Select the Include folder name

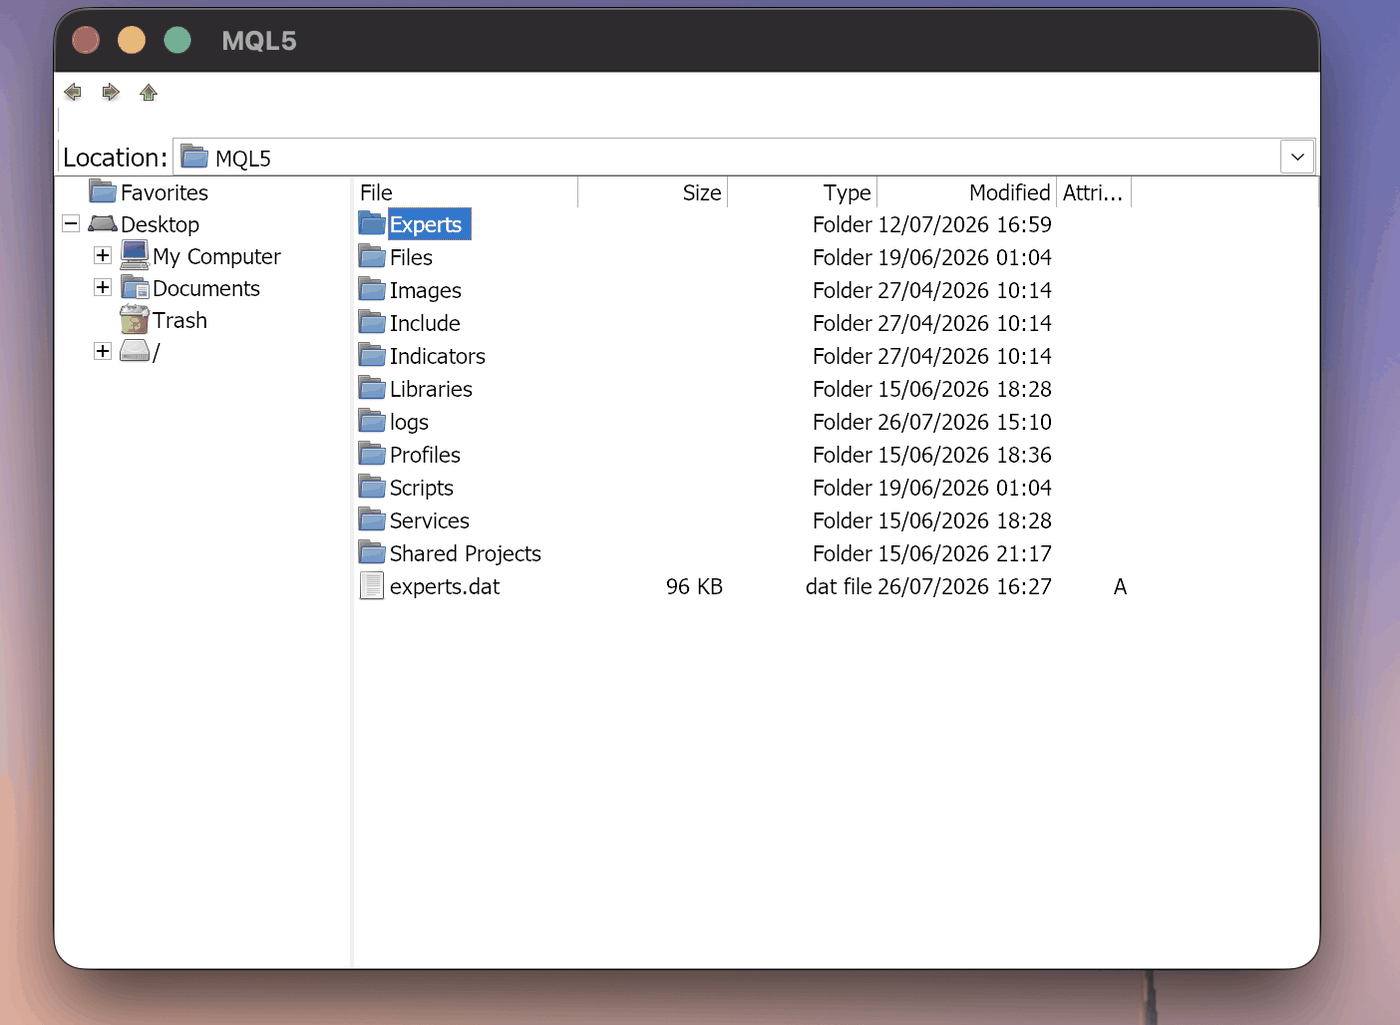[x=425, y=323]
